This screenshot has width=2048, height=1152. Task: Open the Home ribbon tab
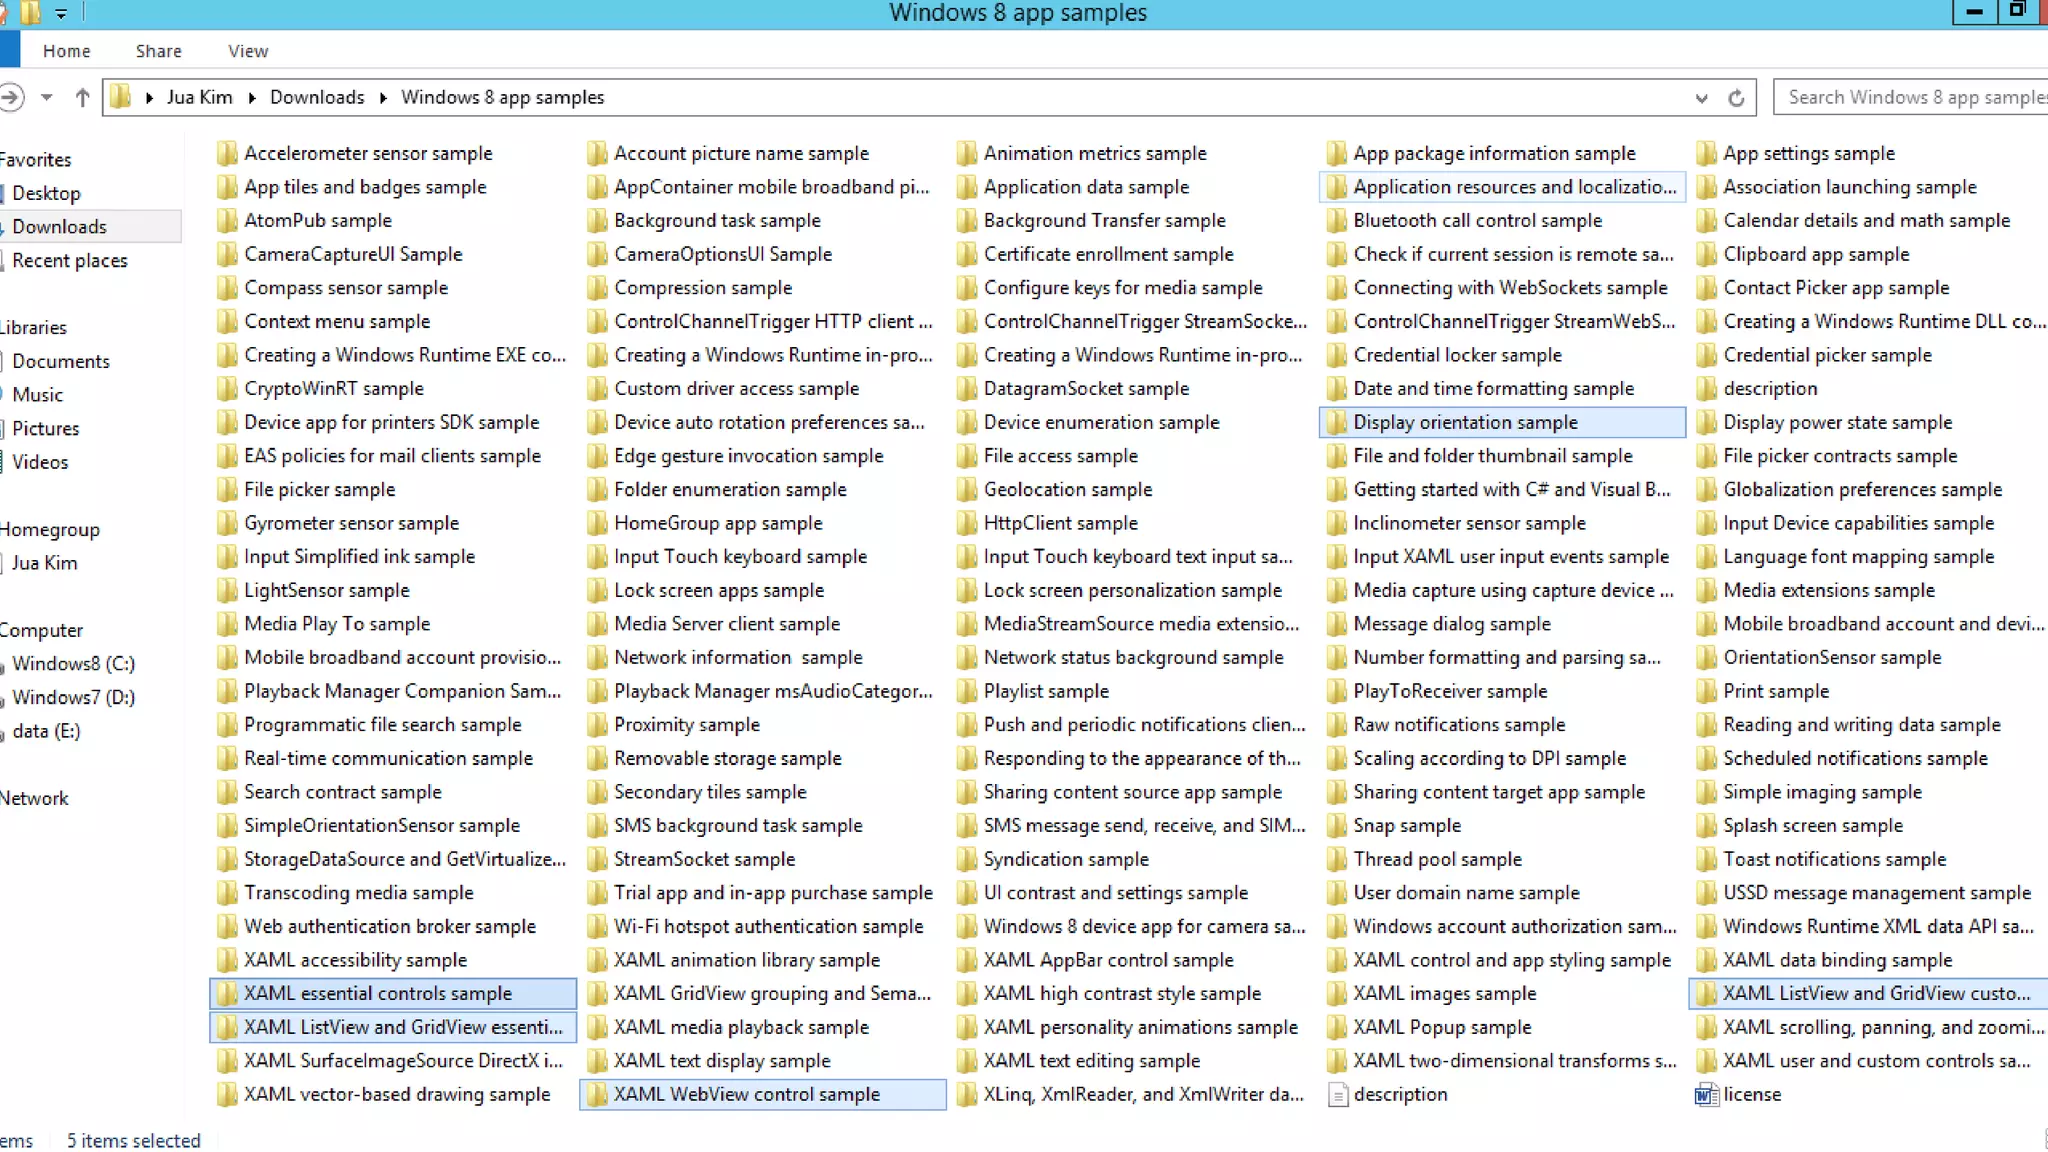click(x=66, y=51)
